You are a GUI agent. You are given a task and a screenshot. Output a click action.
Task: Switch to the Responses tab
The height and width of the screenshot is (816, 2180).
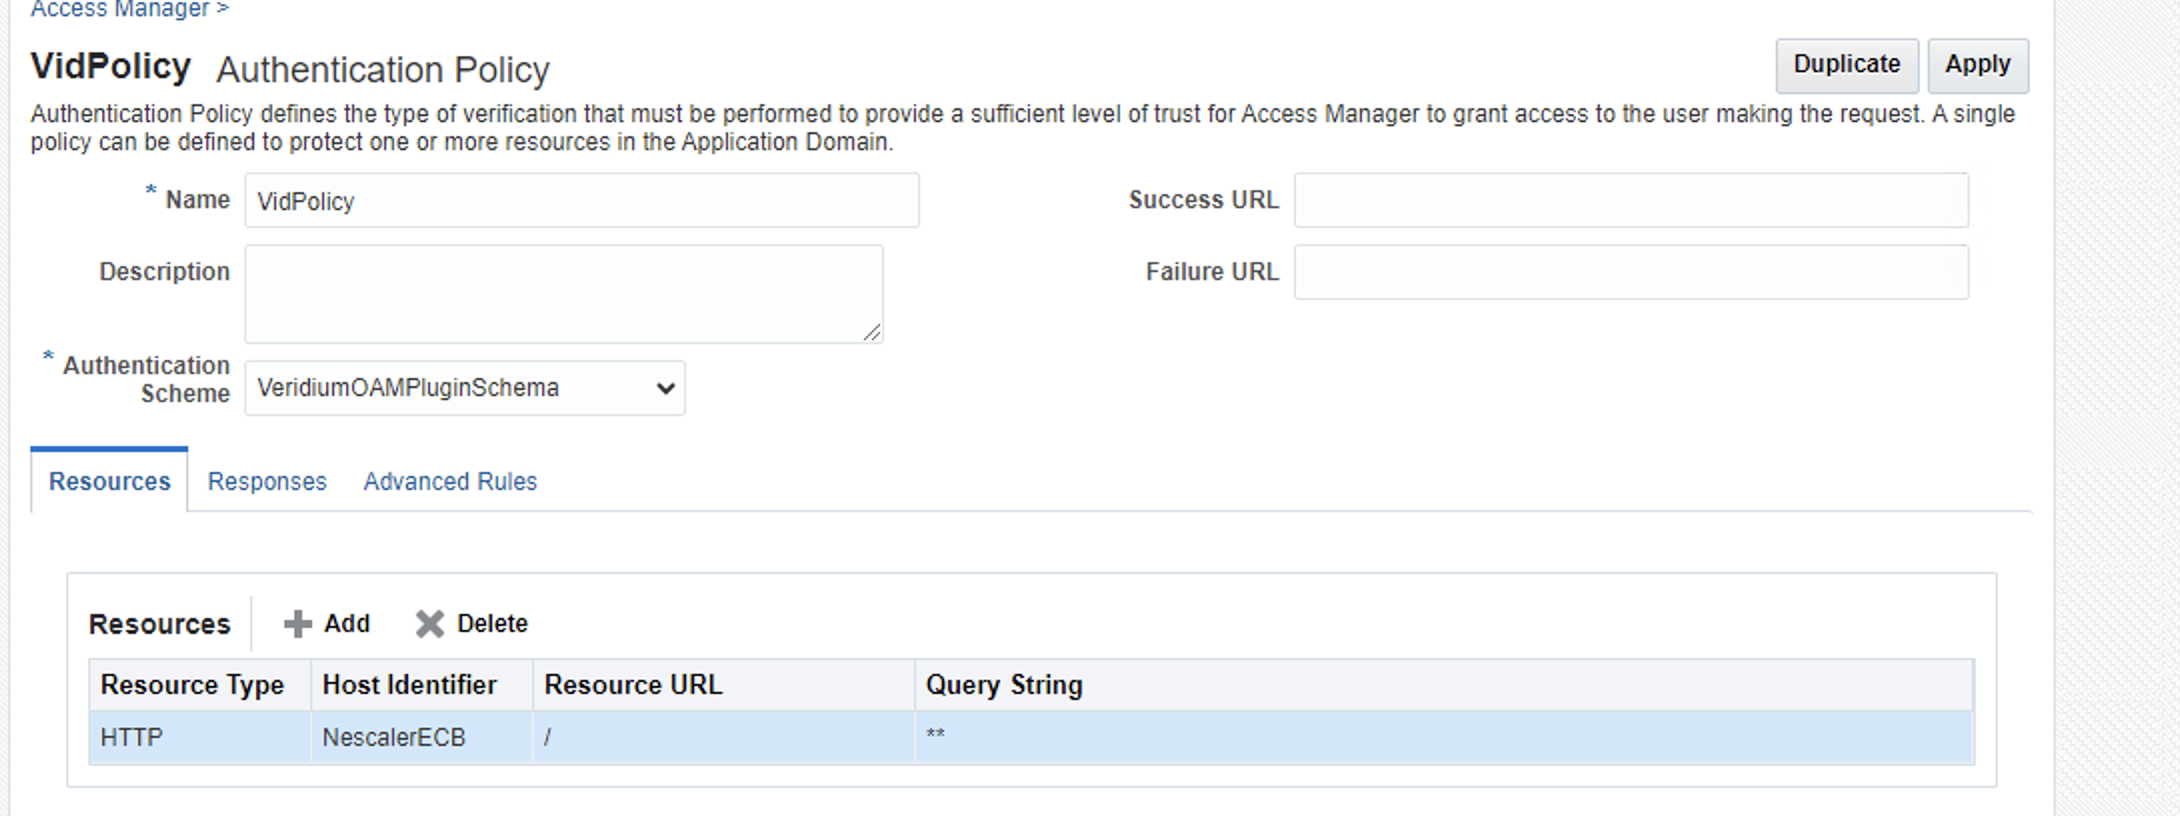(x=267, y=482)
